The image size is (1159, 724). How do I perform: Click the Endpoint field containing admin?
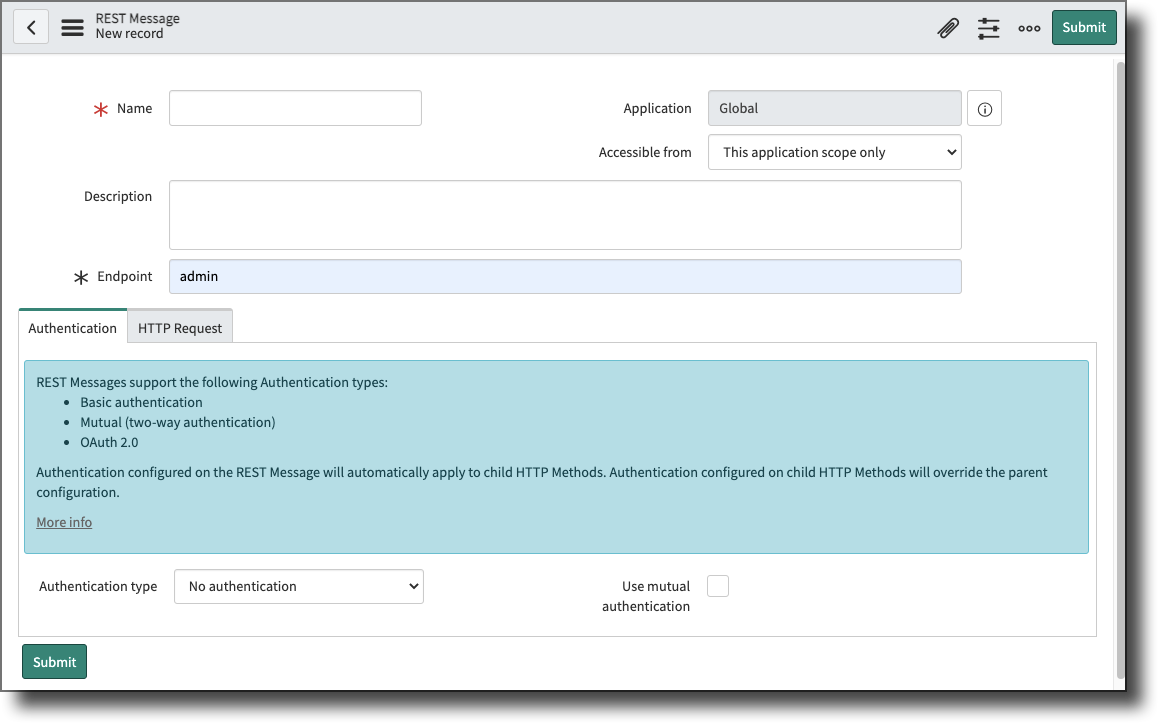point(565,276)
